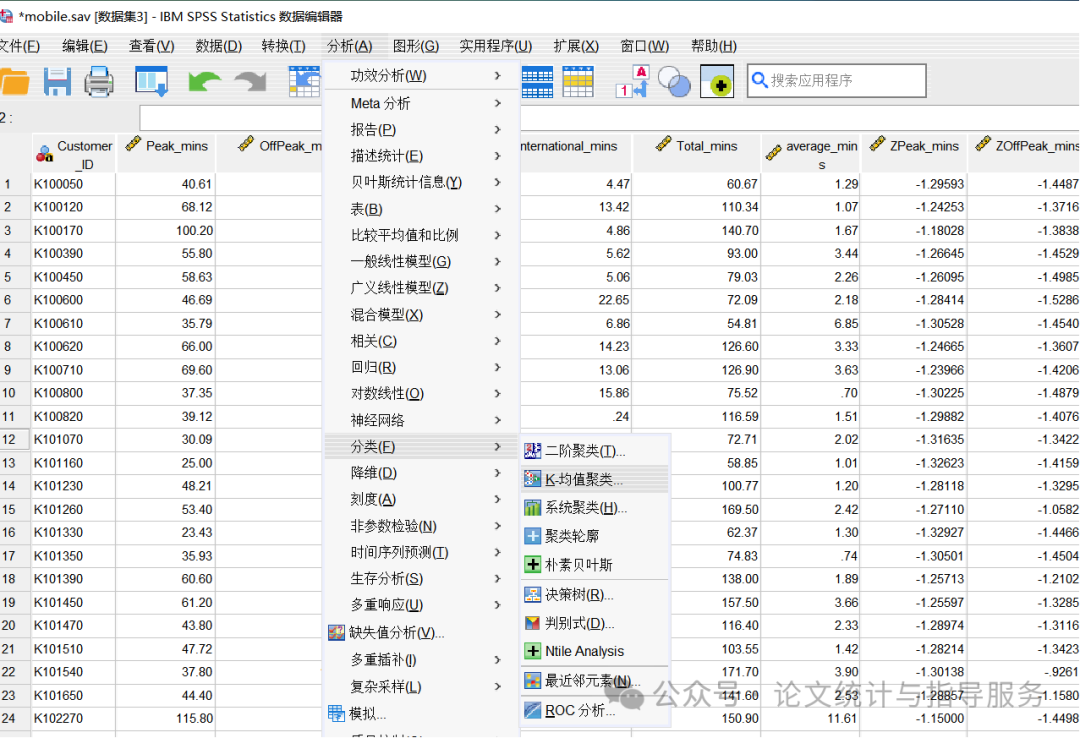Image resolution: width=1080 pixels, height=738 pixels.
Task: Click the Go to case toolbar icon
Action: tap(304, 81)
